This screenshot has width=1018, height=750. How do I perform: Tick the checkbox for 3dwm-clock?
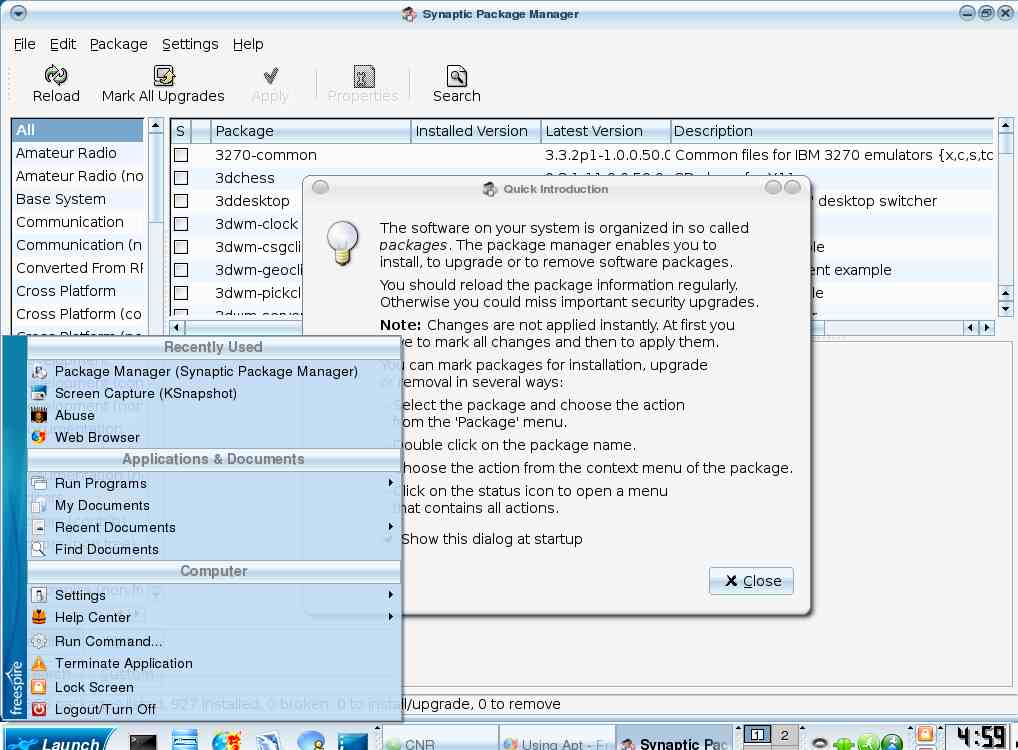tap(181, 224)
